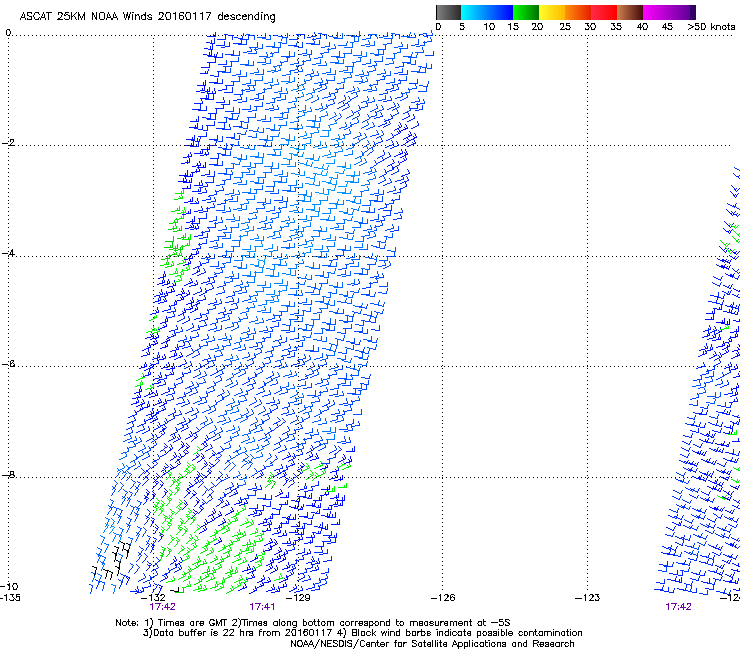Screen dimensions: 740x650
Task: Click the '-4' latitude axis label
Action: [8, 253]
